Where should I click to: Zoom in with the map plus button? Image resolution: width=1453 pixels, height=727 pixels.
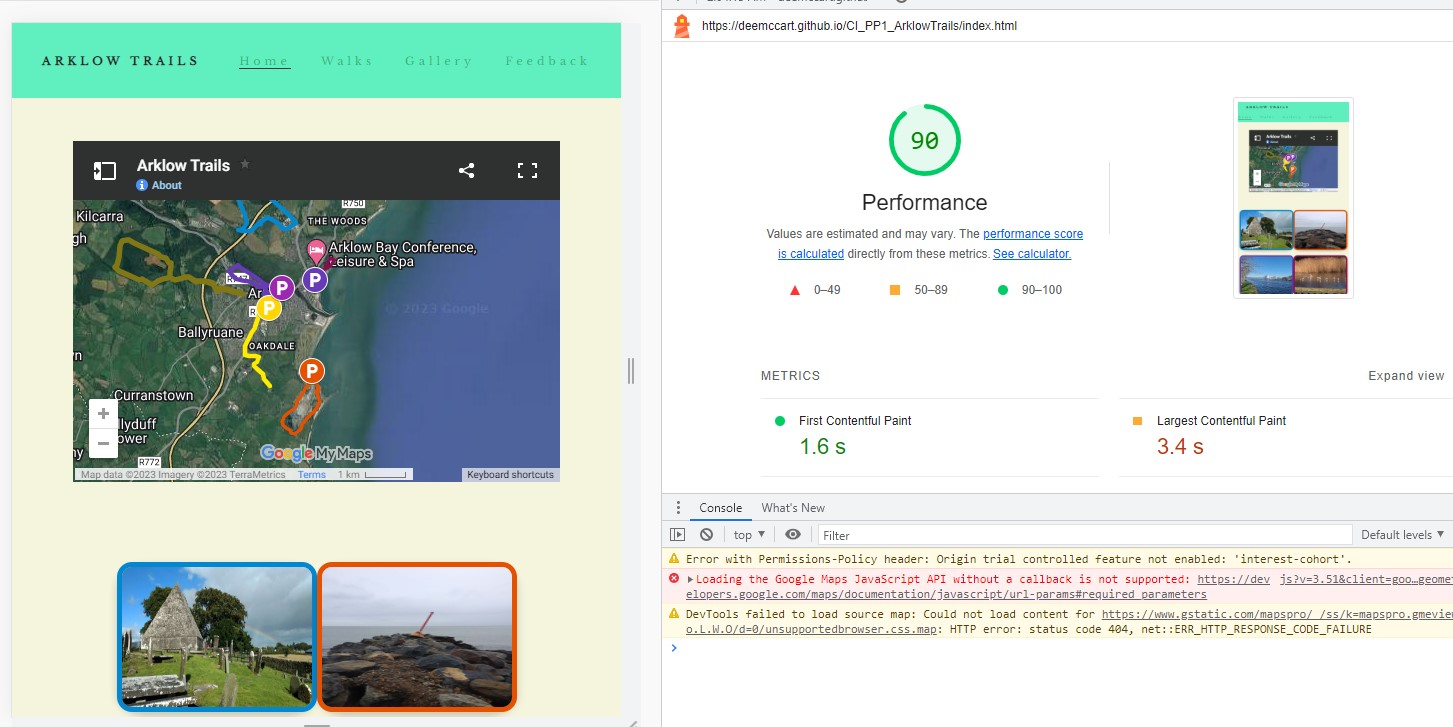pos(103,413)
